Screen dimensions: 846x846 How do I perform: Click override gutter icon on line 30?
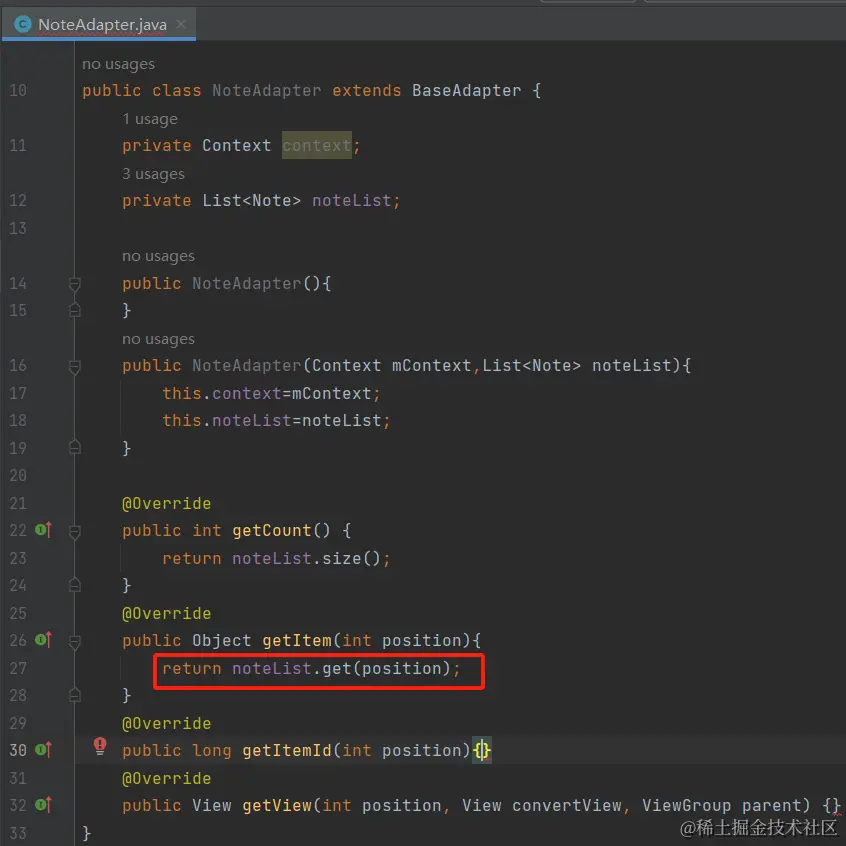pos(43,750)
